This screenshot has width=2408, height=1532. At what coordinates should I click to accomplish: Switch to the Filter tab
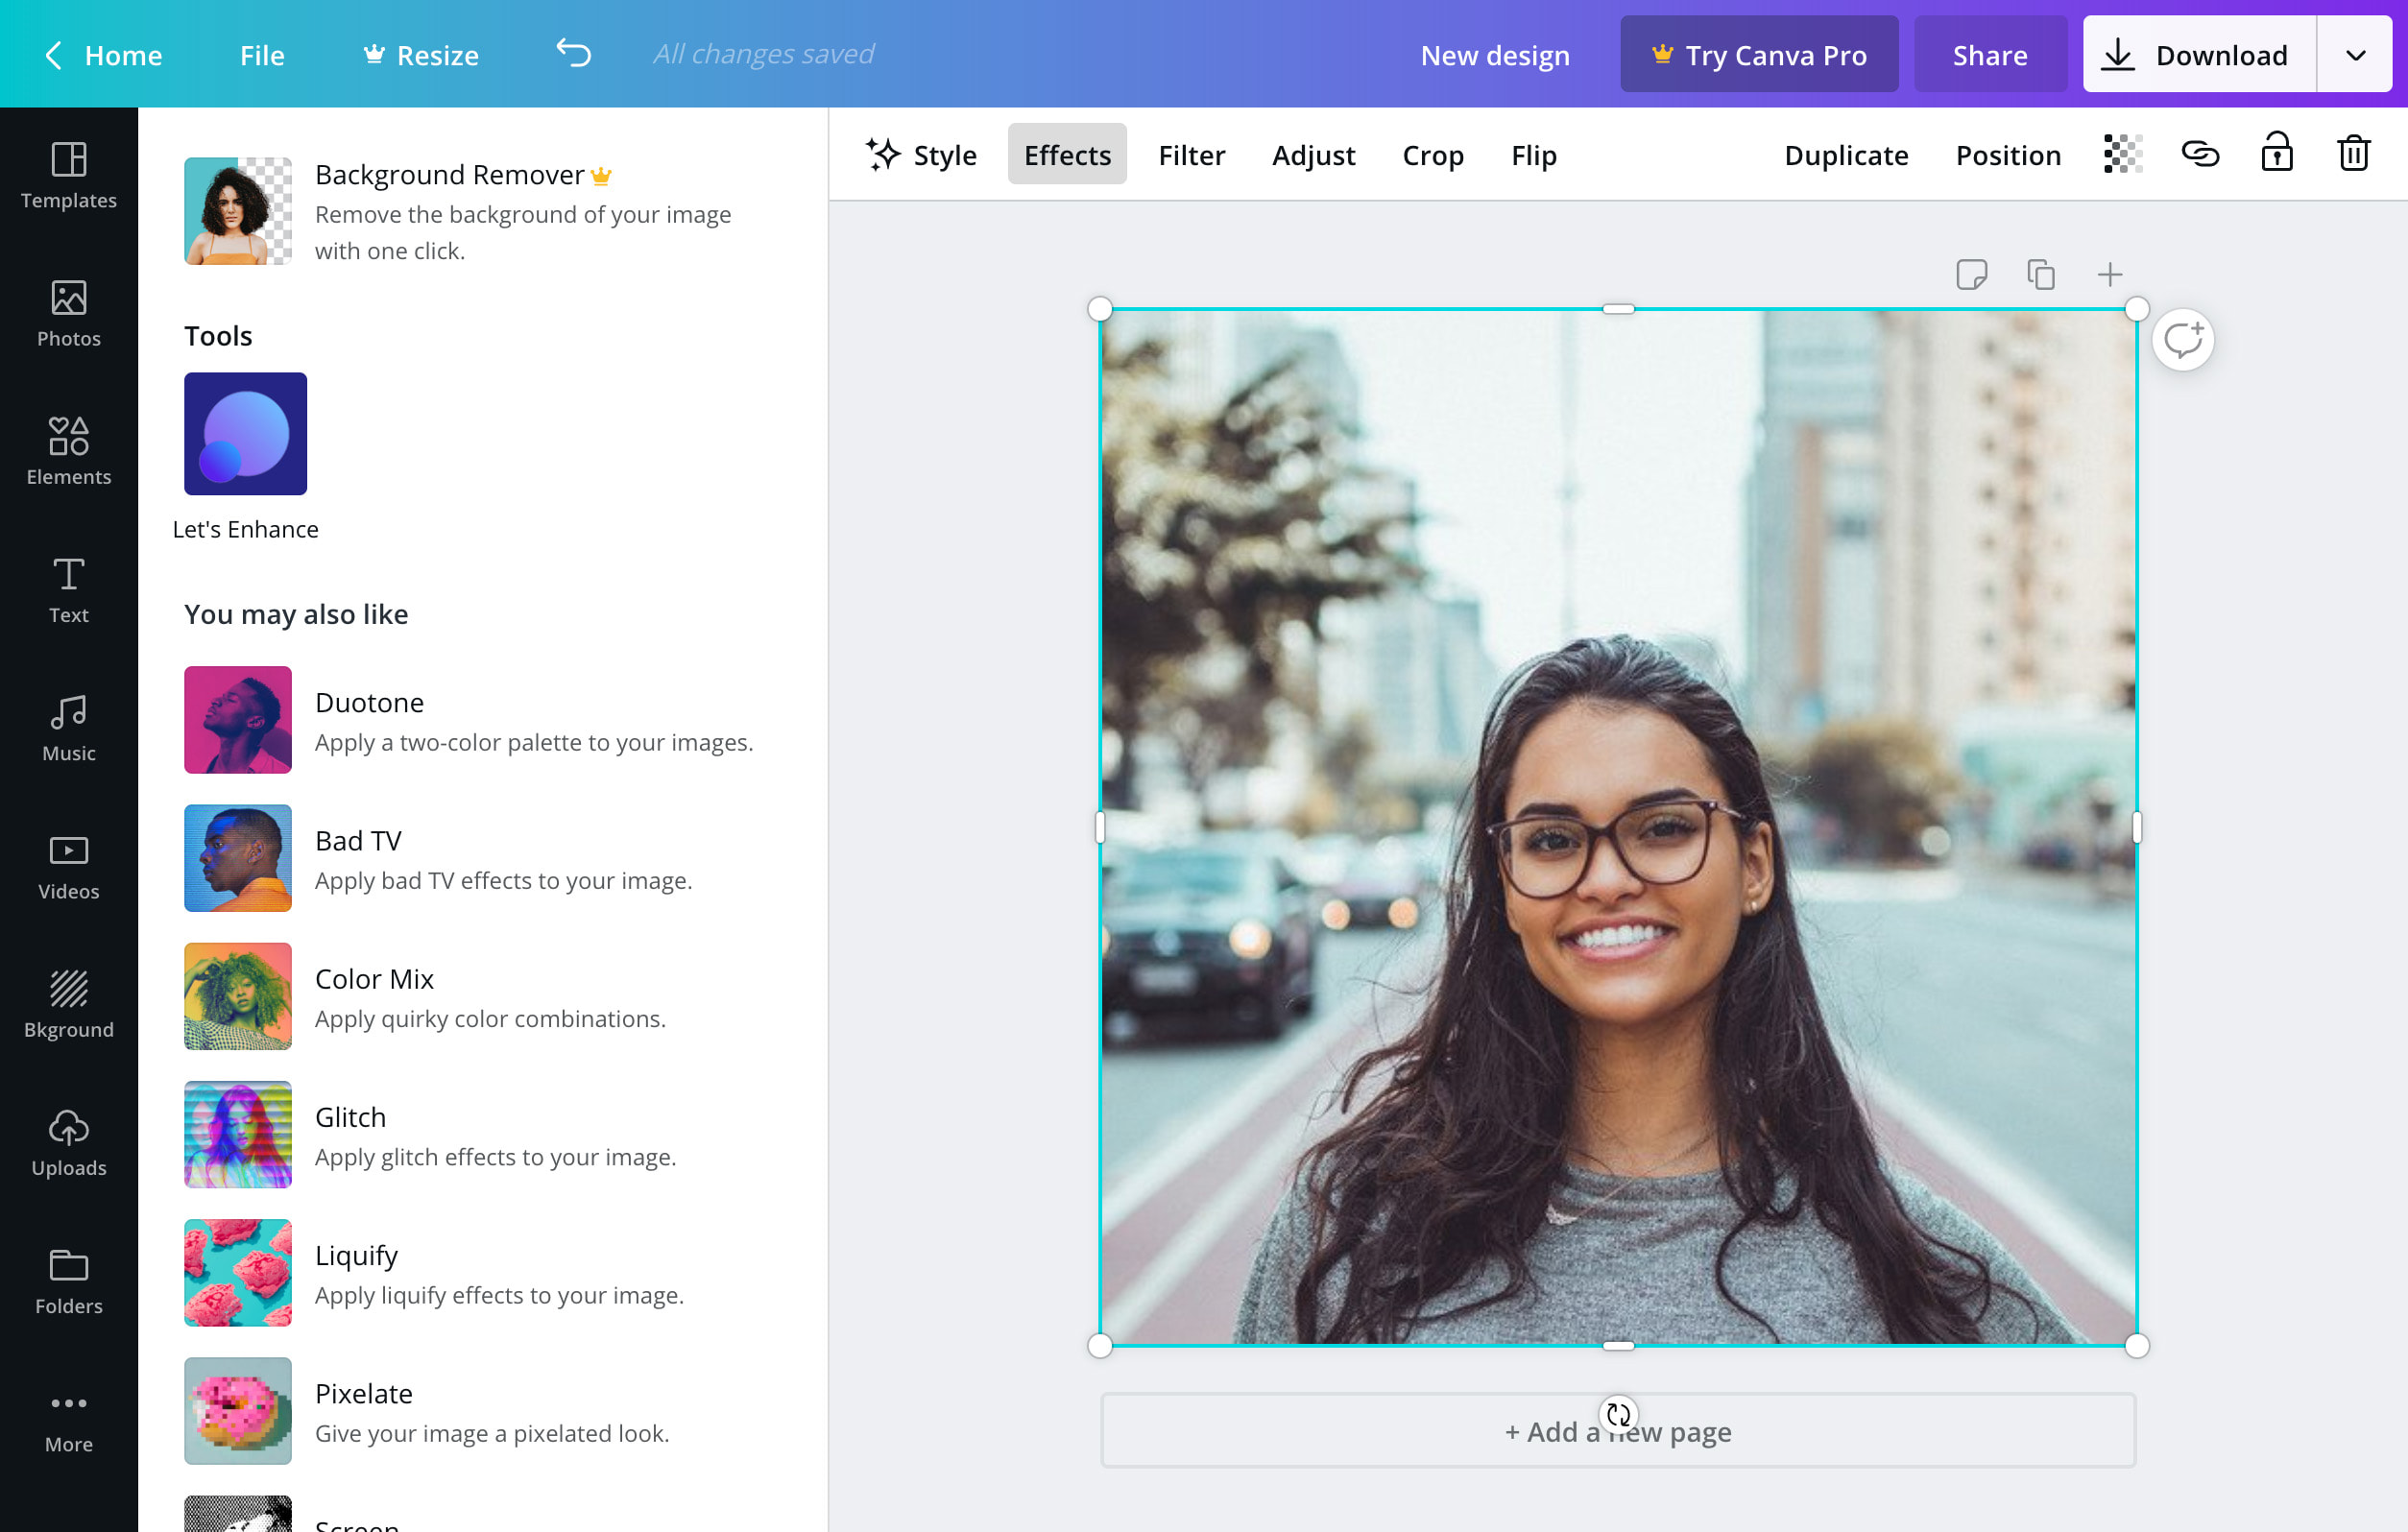point(1192,155)
